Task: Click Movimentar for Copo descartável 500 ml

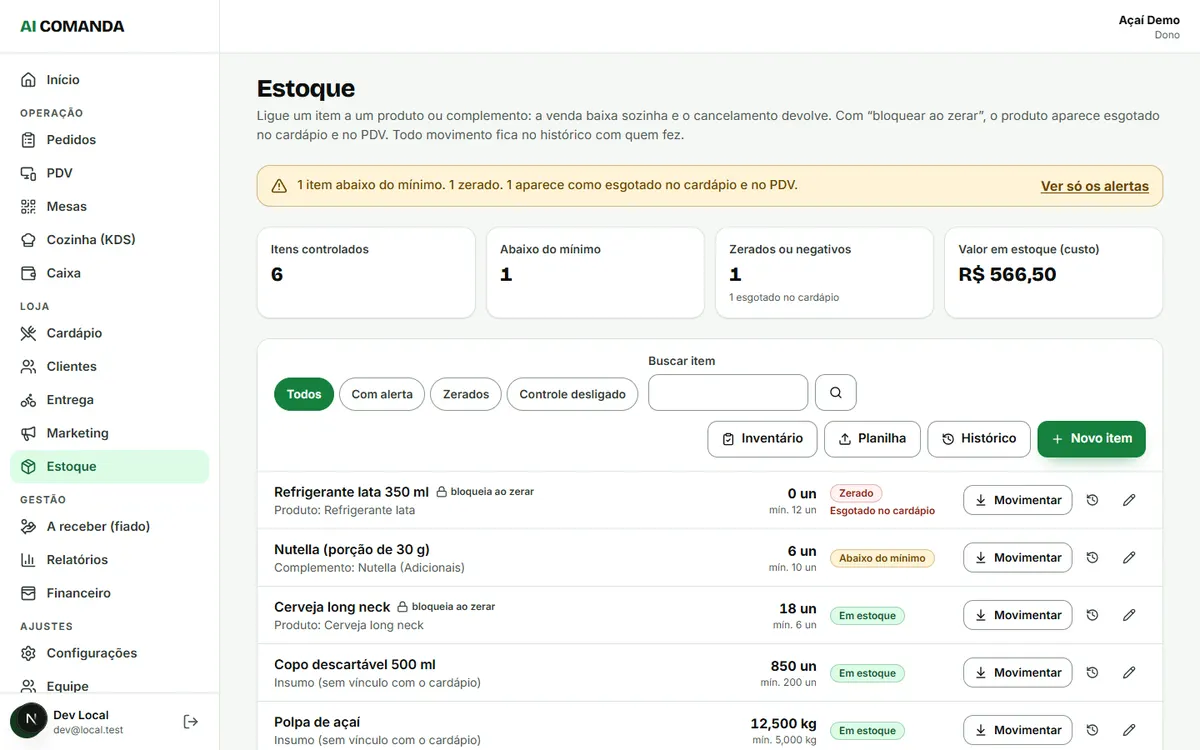Action: (1018, 673)
